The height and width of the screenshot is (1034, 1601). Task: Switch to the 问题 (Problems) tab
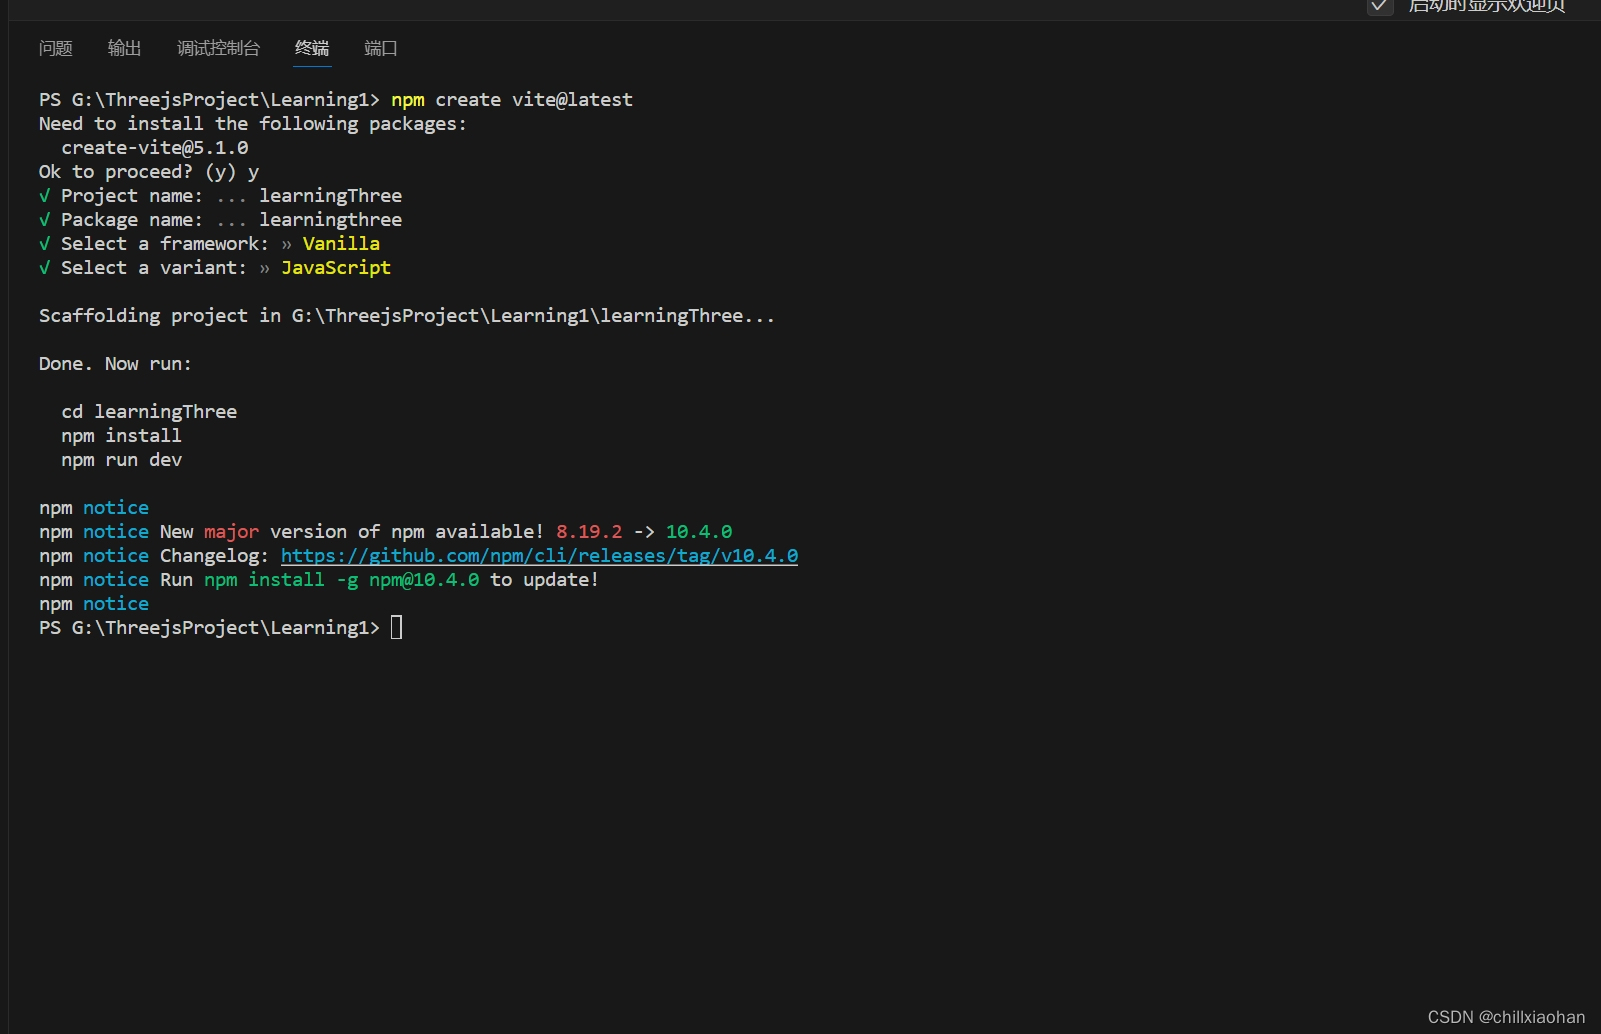click(56, 48)
